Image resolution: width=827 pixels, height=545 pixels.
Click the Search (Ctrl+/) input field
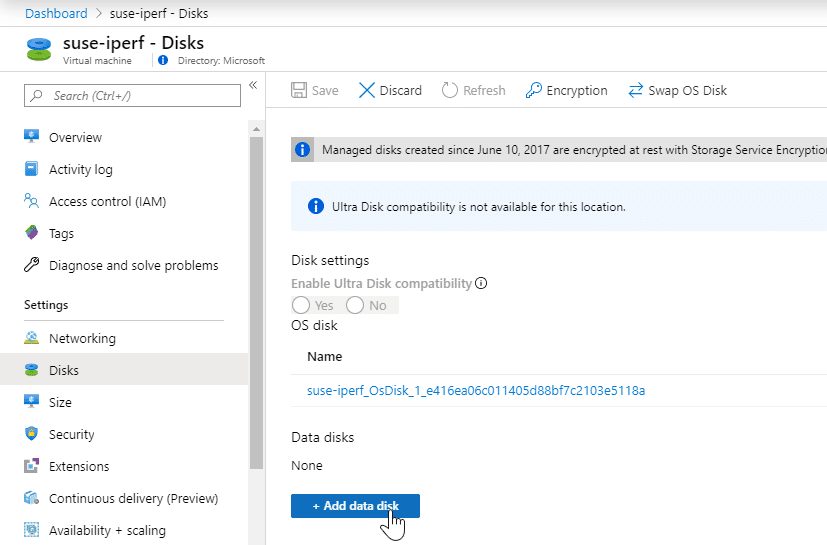point(132,95)
